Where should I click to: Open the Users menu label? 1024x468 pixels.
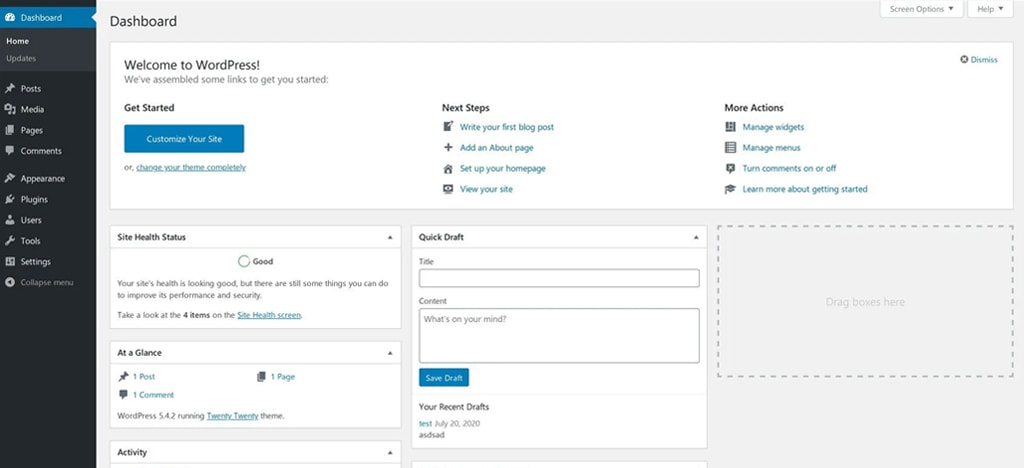(x=31, y=220)
